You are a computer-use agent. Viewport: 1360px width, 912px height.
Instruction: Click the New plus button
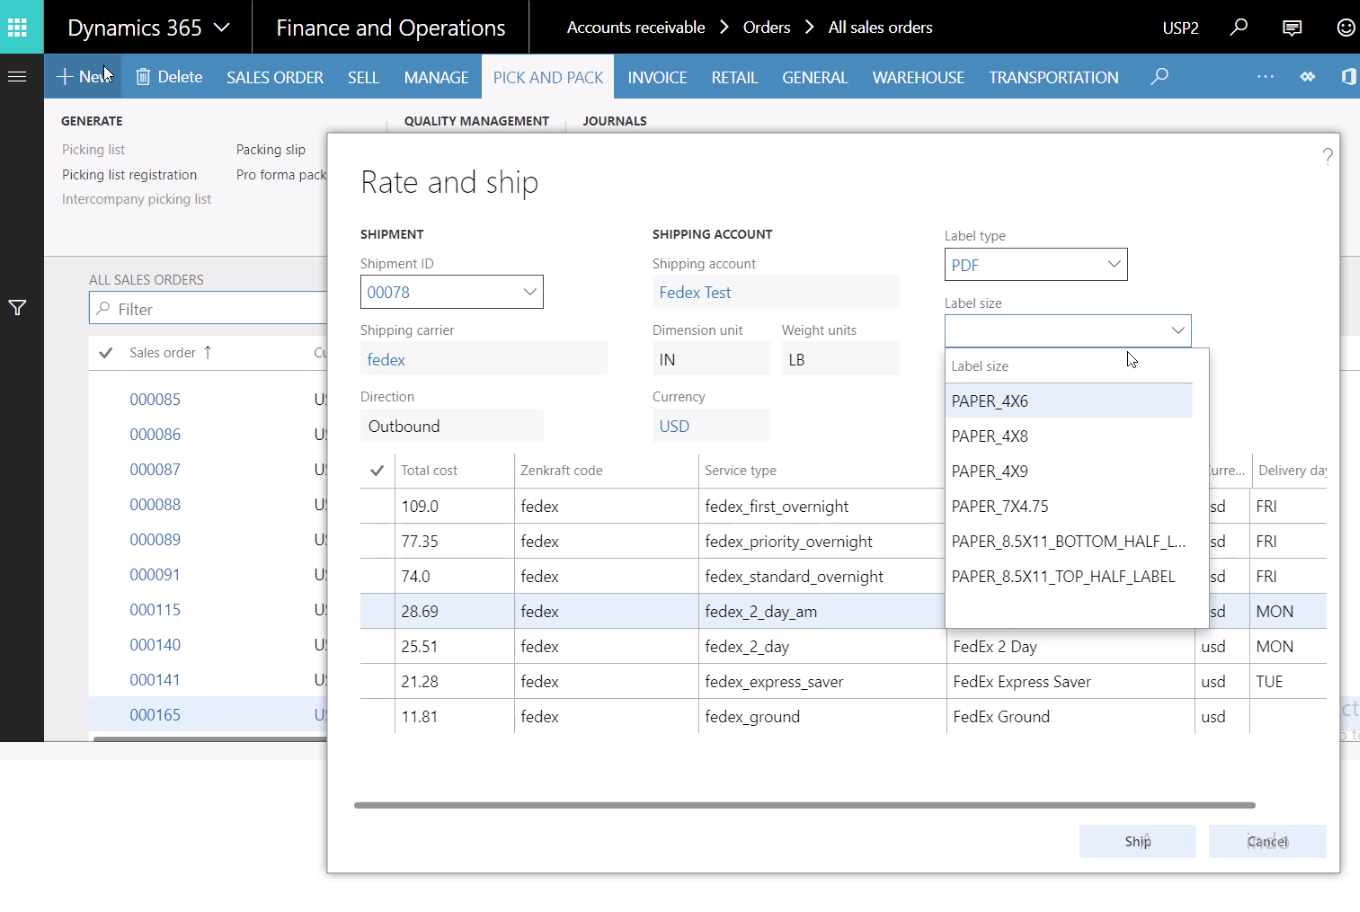(x=83, y=76)
